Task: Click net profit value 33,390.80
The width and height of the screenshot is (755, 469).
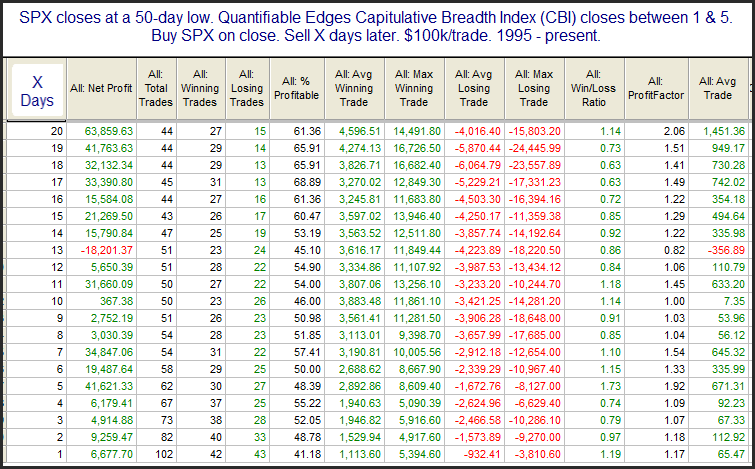Action: (x=109, y=182)
